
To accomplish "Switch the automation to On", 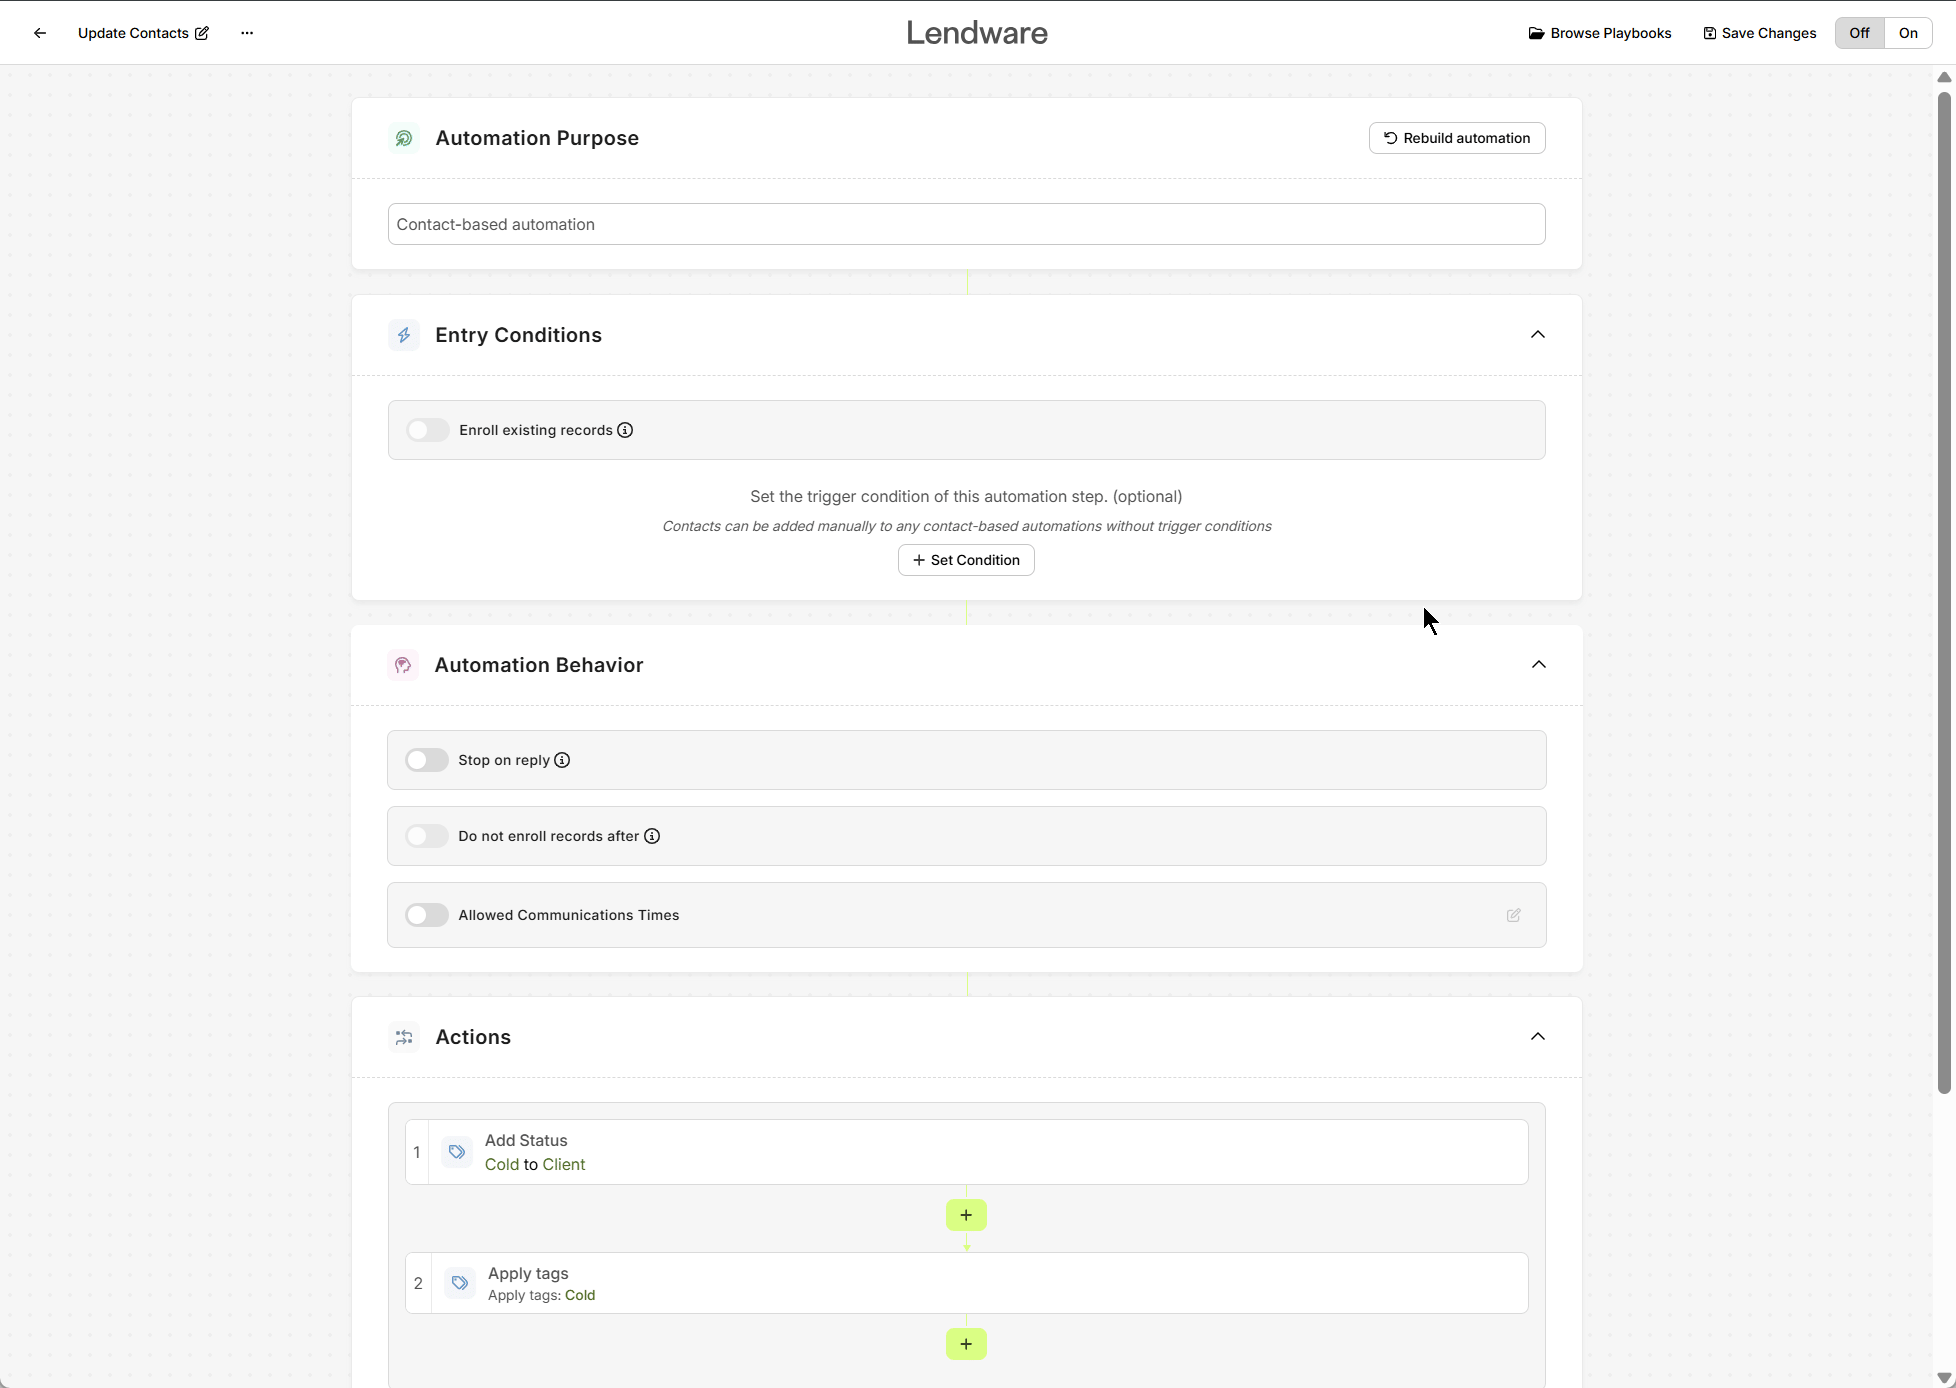I will tap(1906, 32).
